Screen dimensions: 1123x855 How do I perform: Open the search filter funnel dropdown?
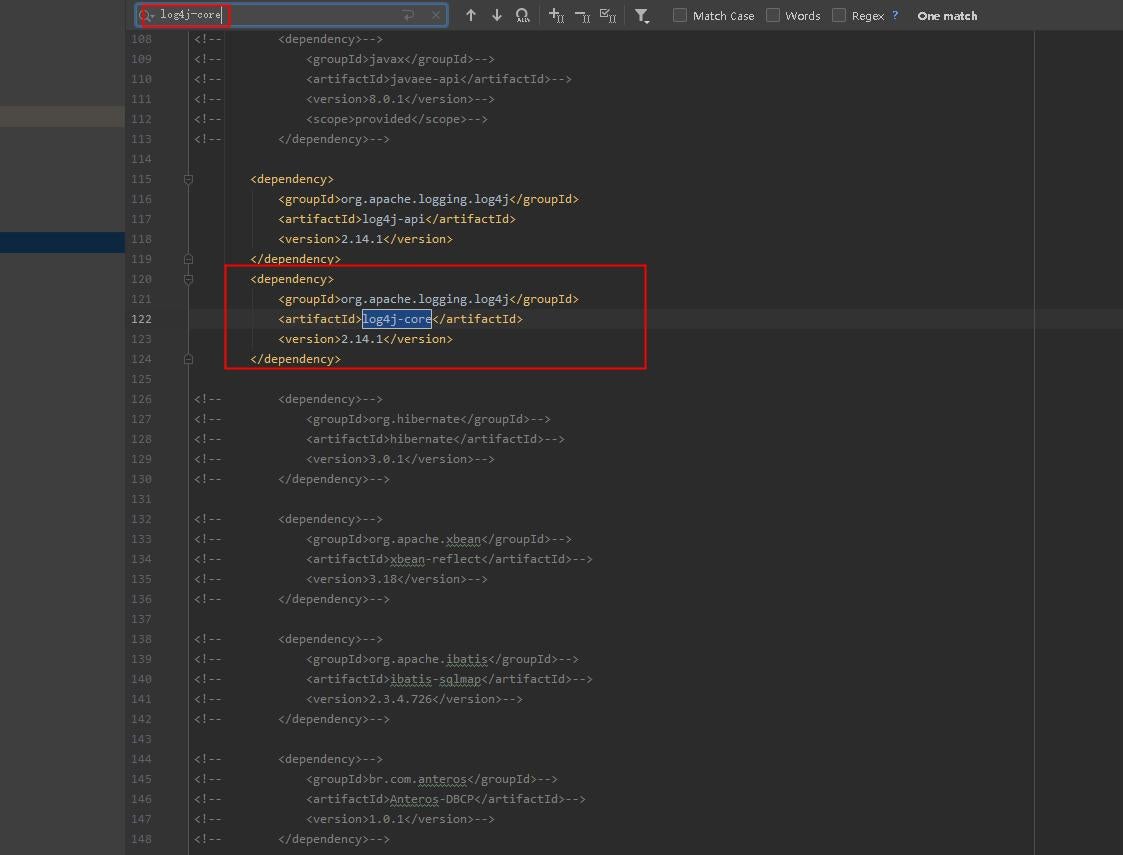tap(642, 16)
